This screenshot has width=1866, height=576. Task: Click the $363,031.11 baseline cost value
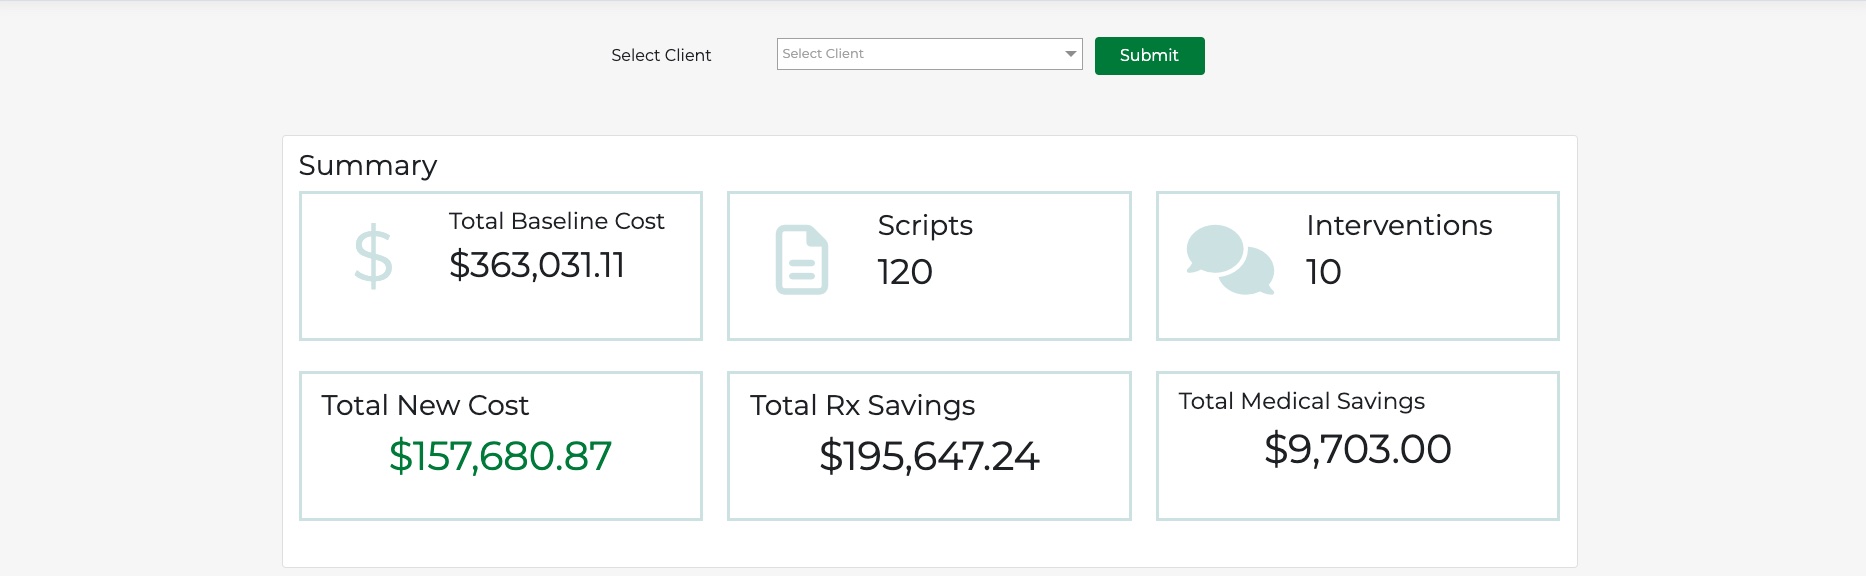[x=536, y=265]
